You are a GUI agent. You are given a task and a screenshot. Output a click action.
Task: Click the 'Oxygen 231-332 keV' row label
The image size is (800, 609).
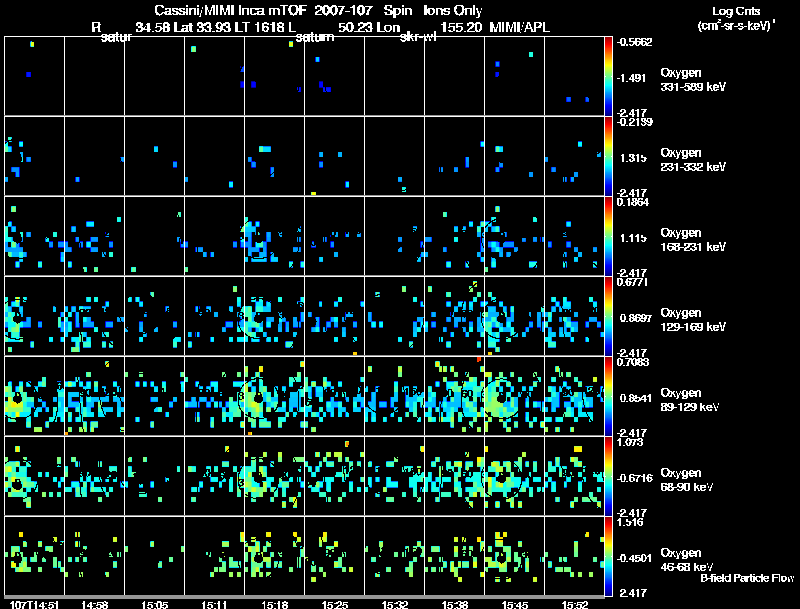pyautogui.click(x=693, y=160)
